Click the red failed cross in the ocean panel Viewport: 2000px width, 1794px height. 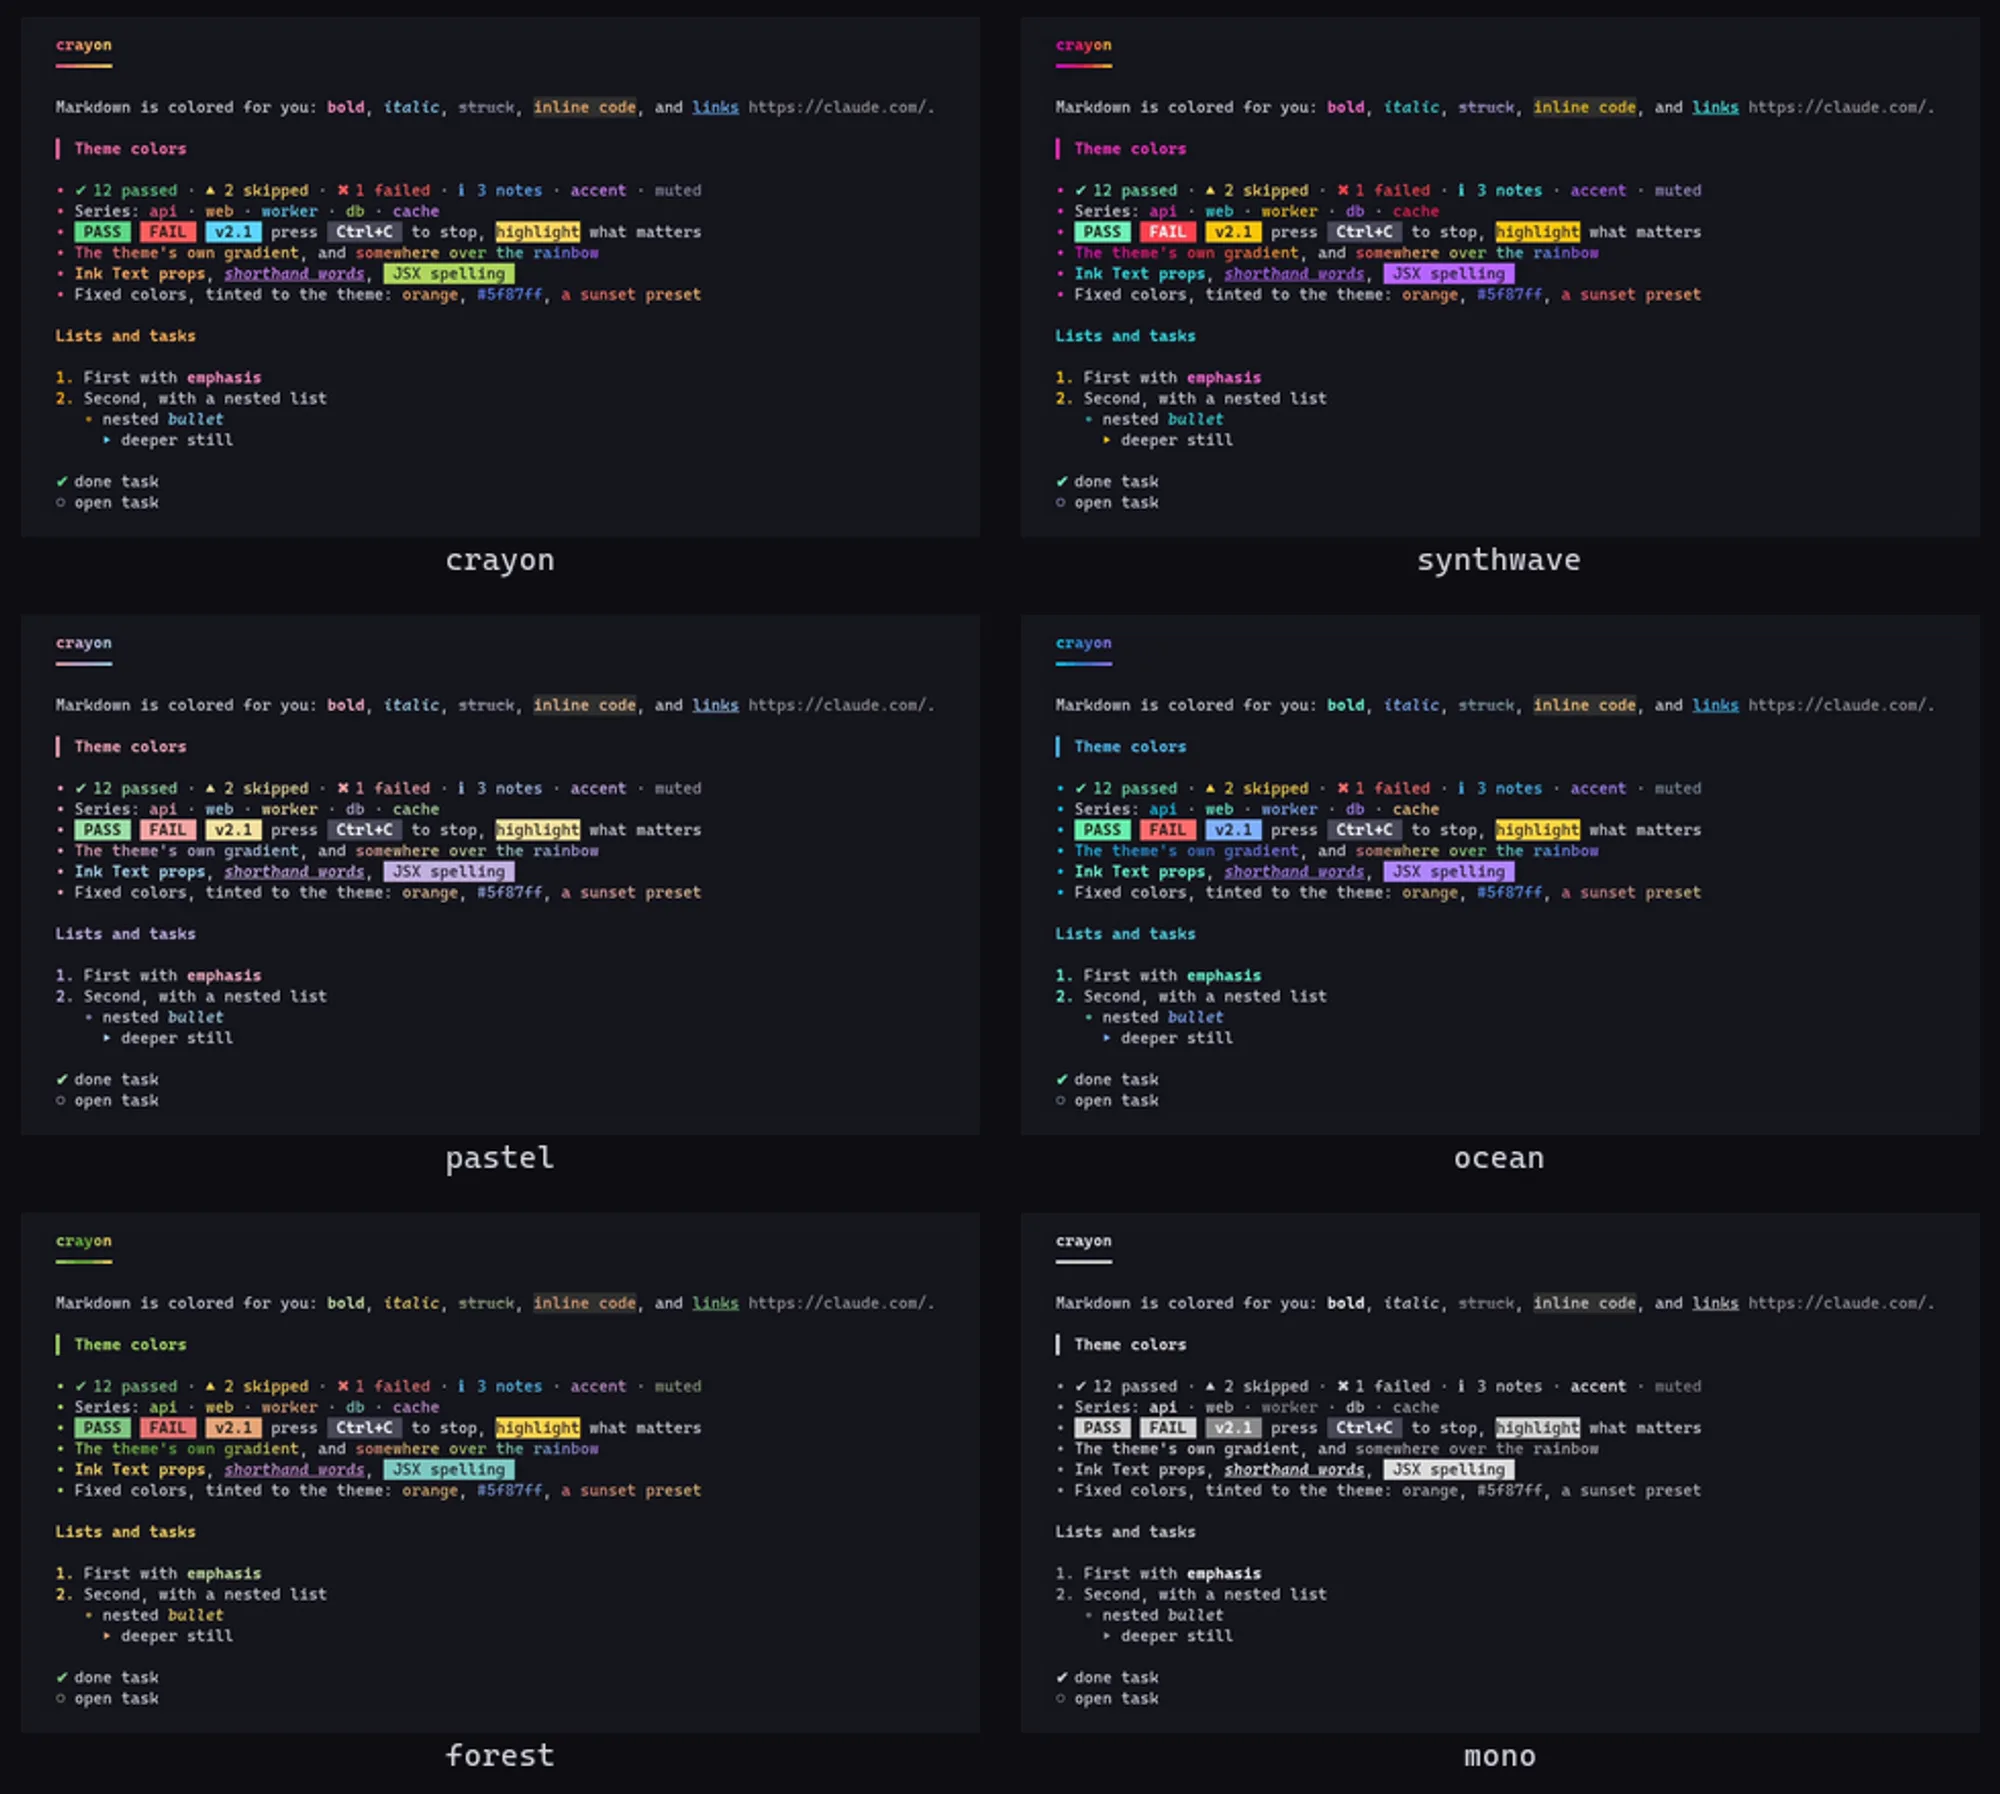[x=1343, y=788]
